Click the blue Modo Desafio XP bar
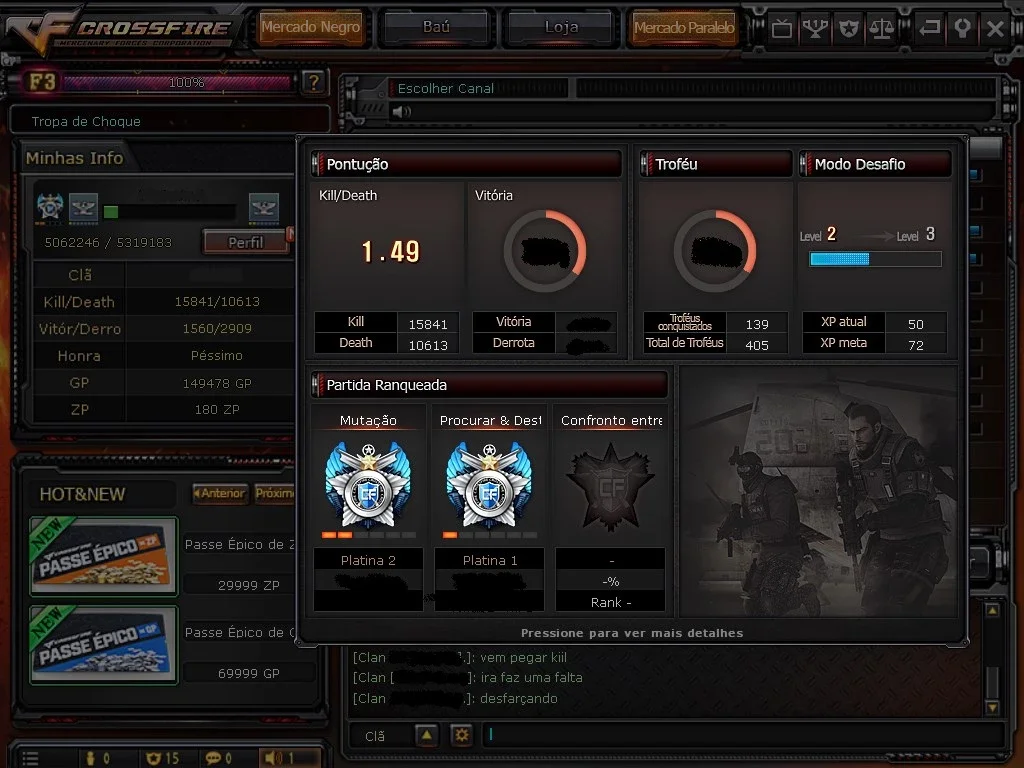The image size is (1024, 768). coord(875,259)
